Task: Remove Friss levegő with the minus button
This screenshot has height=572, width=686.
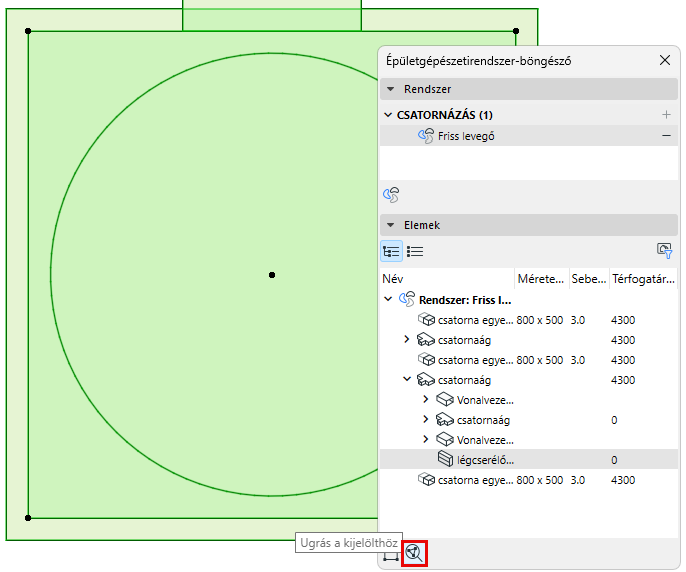Action: tap(666, 136)
